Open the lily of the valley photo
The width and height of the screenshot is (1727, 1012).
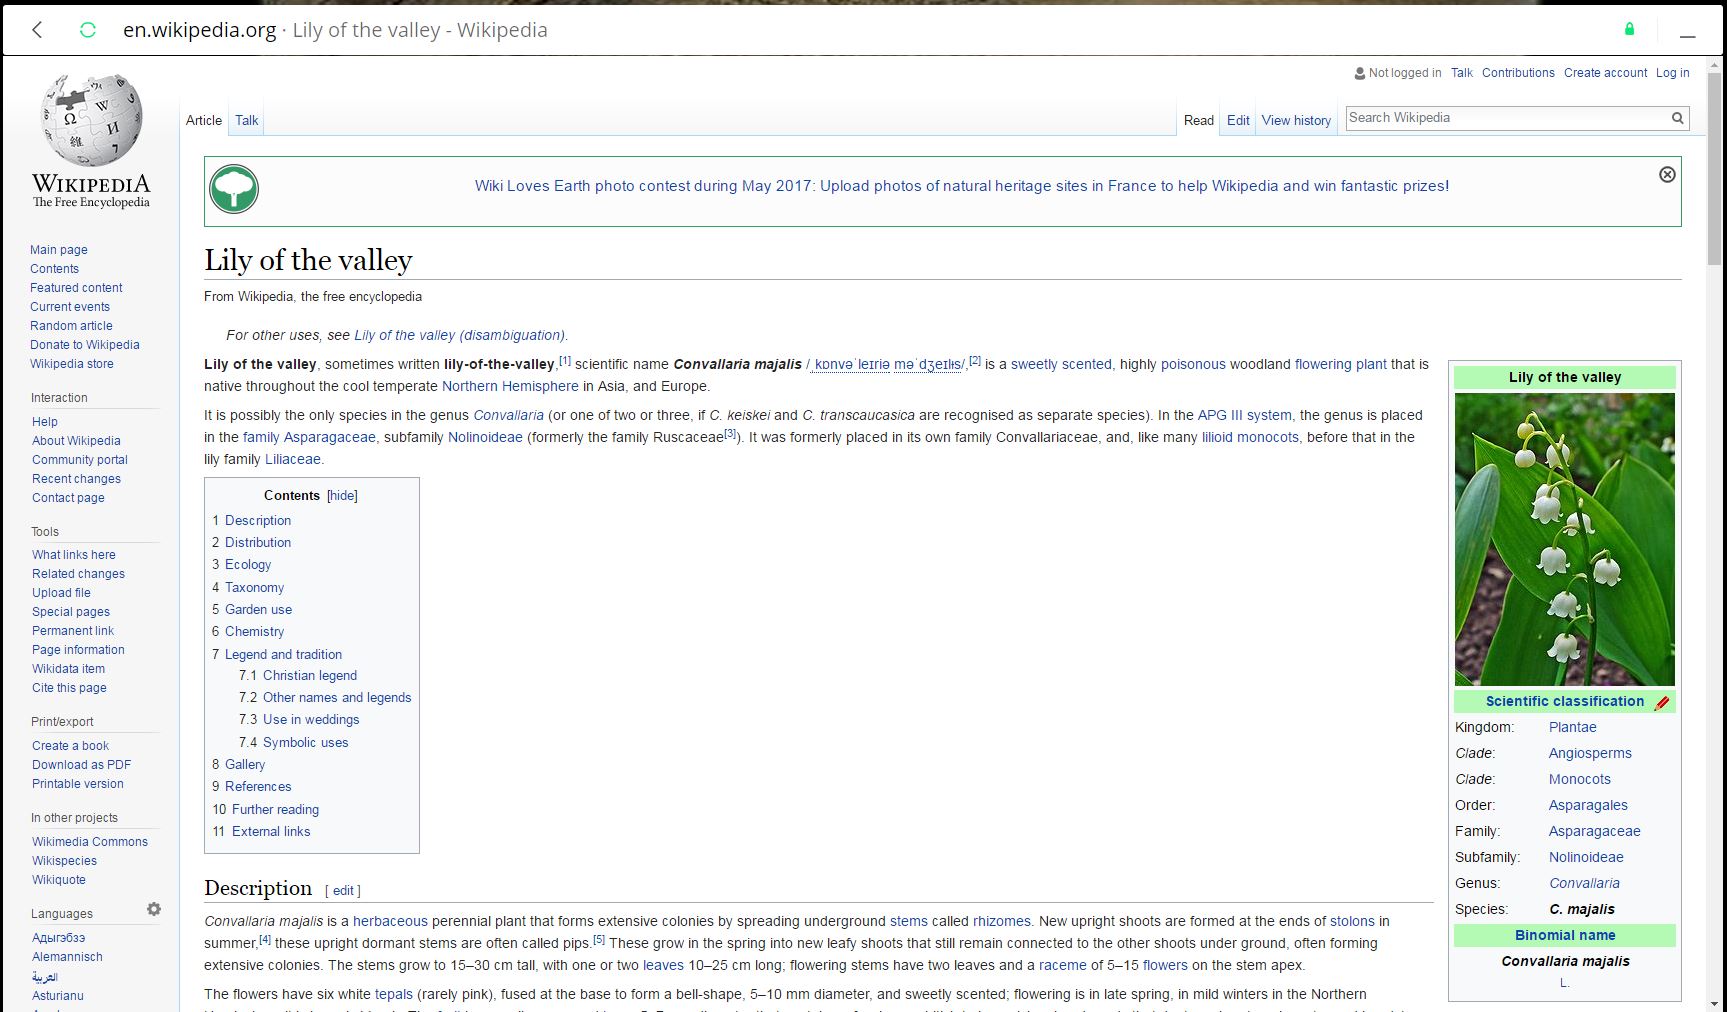[1564, 539]
